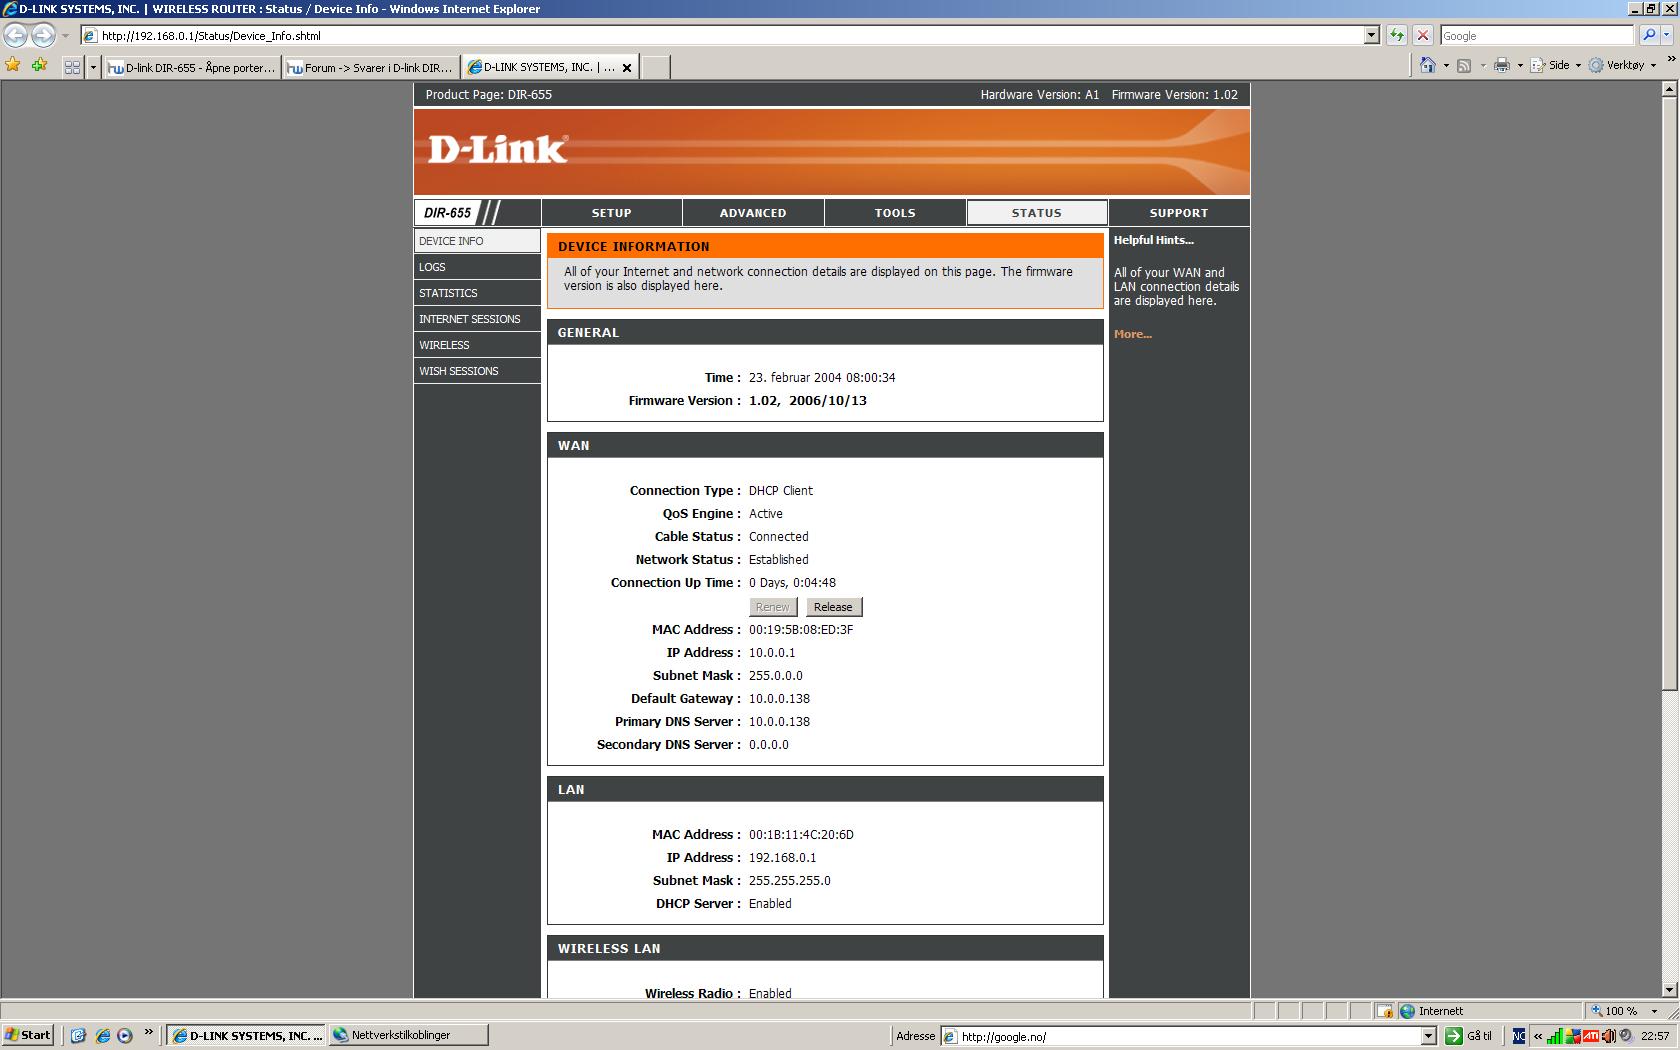Refresh the page with green arrows icon
1680x1050 pixels.
[1397, 35]
